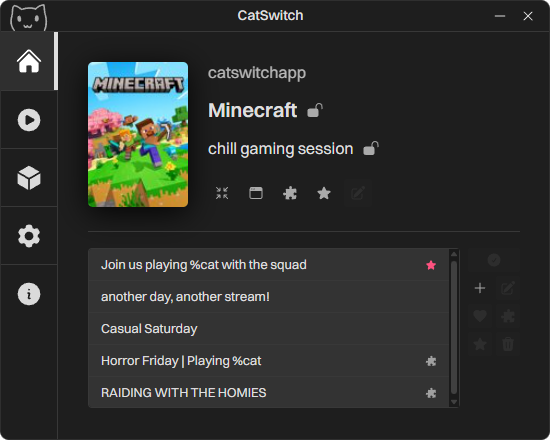Open the info circle sidebar tab
The image size is (550, 440).
point(29,294)
